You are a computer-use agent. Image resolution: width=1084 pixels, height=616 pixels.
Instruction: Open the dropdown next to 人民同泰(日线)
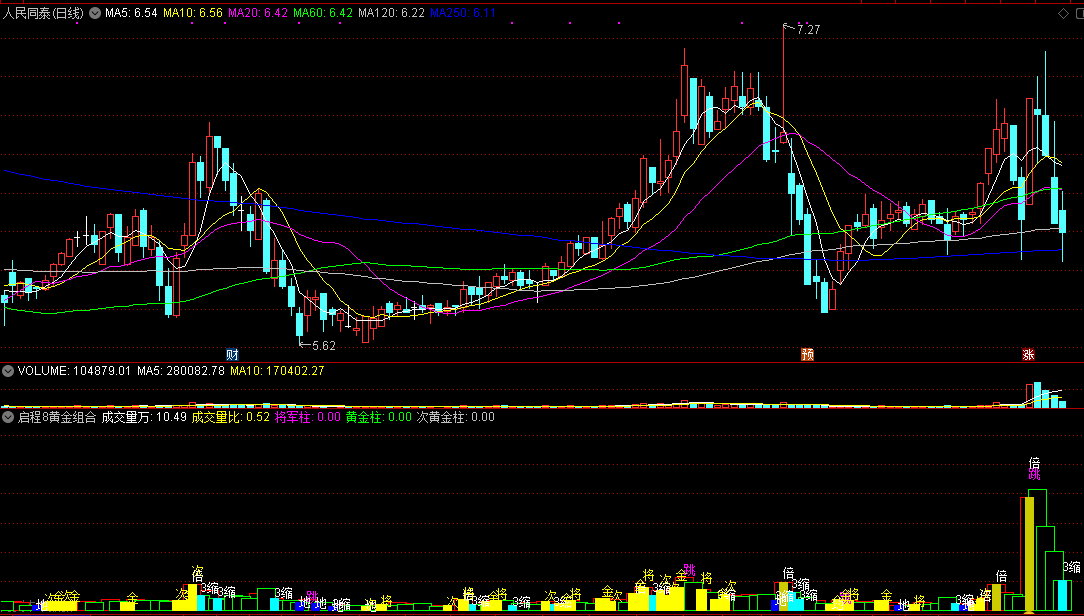95,13
